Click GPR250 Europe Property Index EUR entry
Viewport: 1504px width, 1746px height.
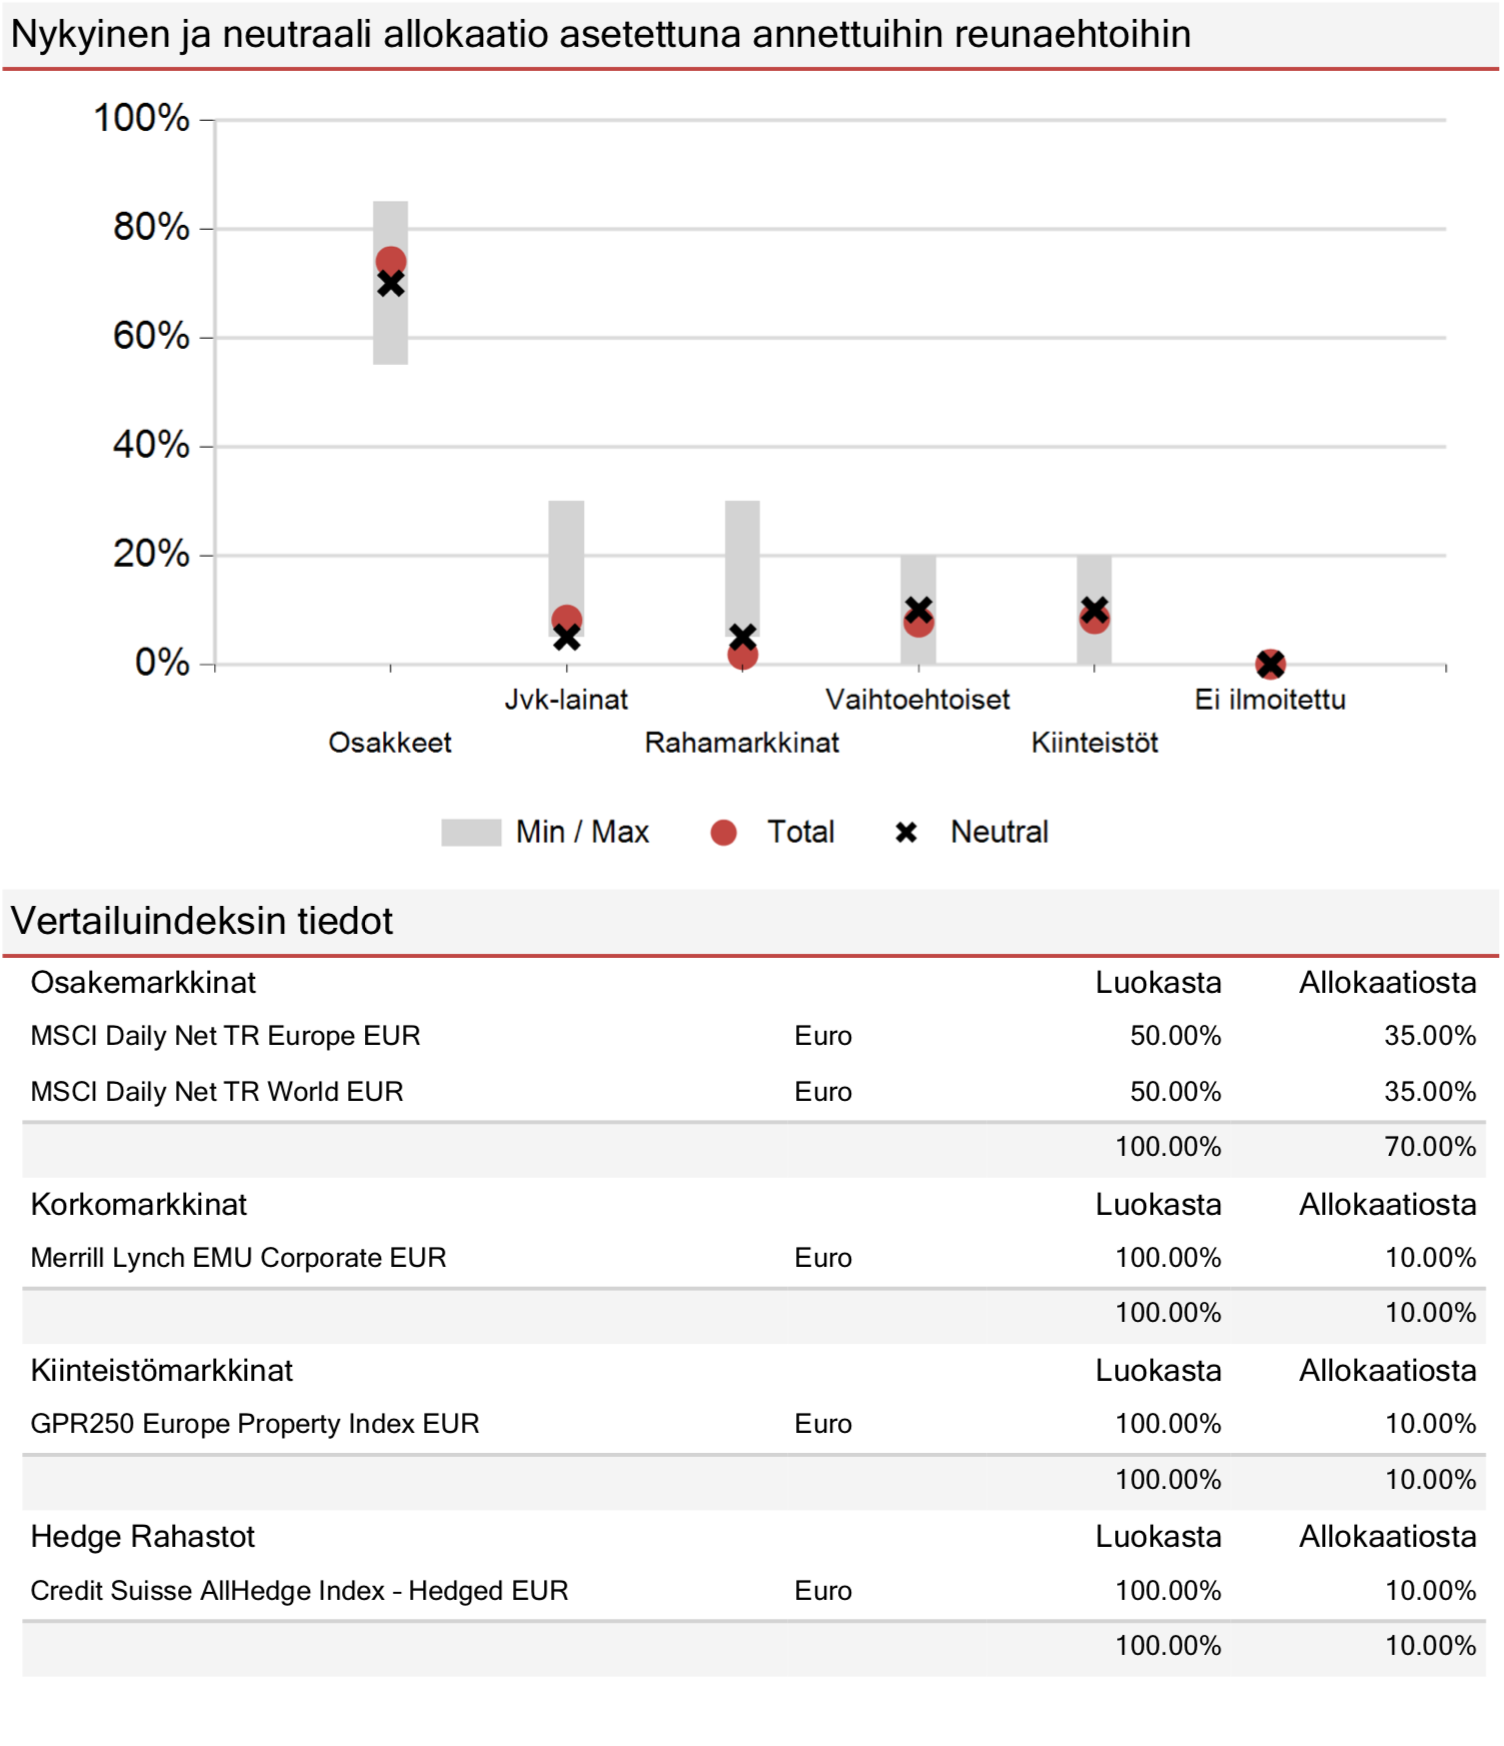point(255,1424)
